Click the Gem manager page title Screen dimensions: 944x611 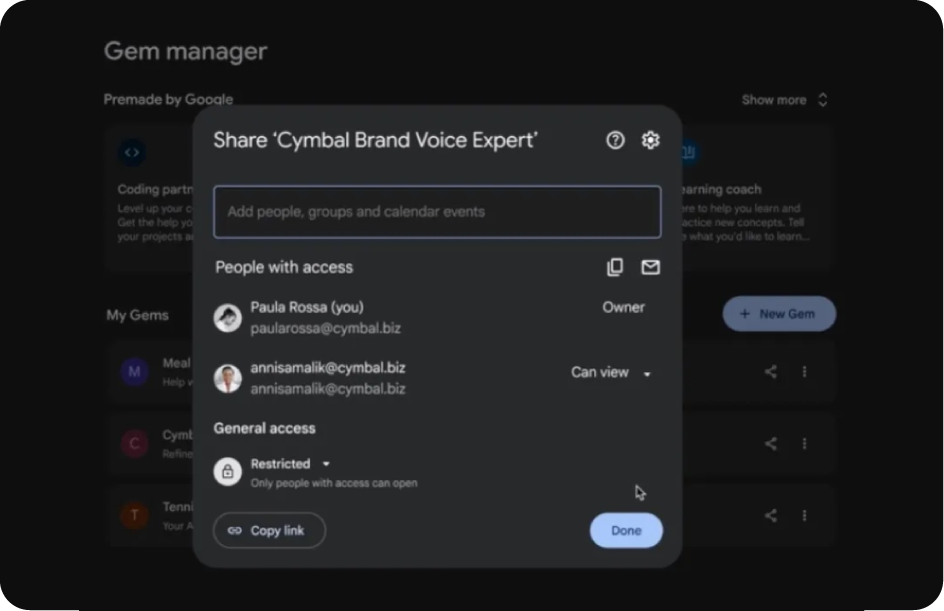185,51
